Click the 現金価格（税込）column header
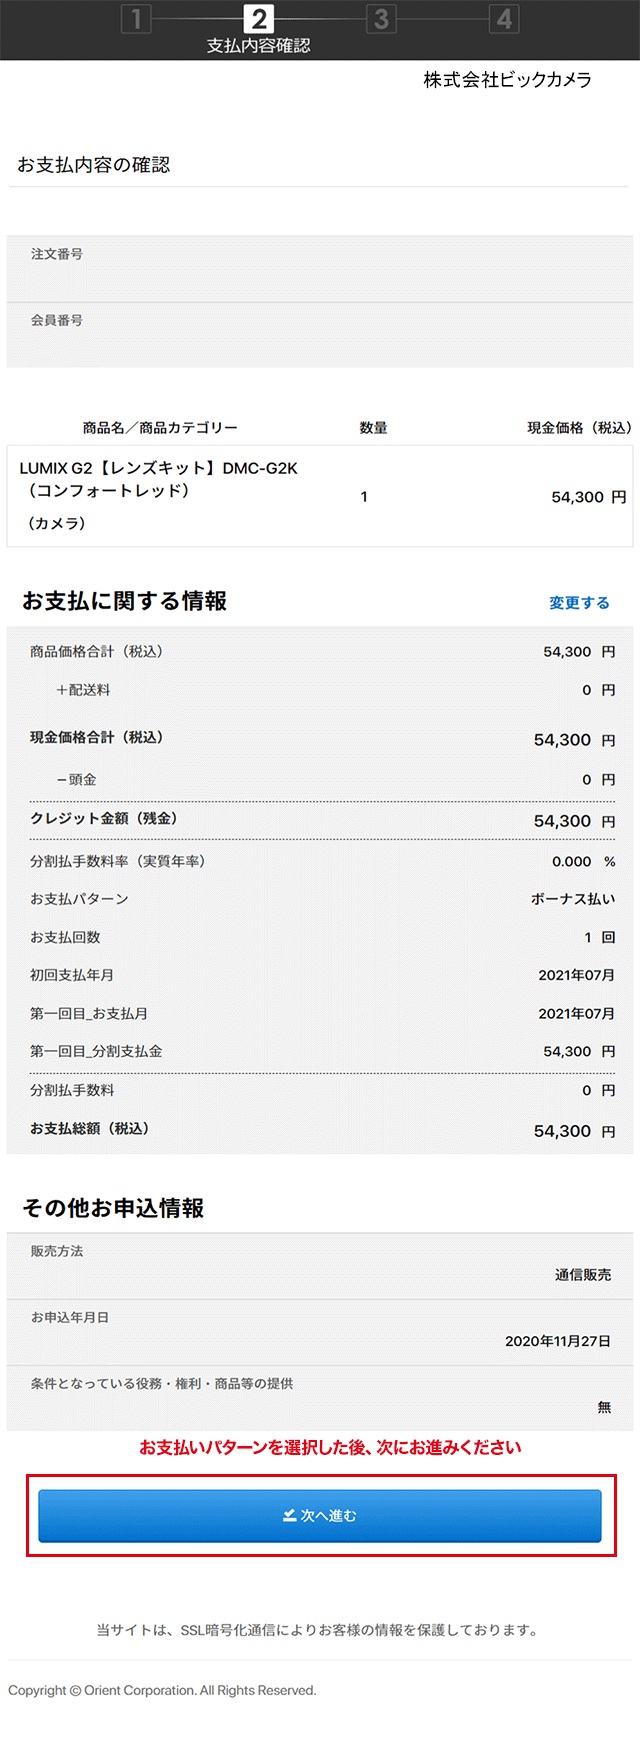Image resolution: width=640 pixels, height=1739 pixels. [x=563, y=426]
